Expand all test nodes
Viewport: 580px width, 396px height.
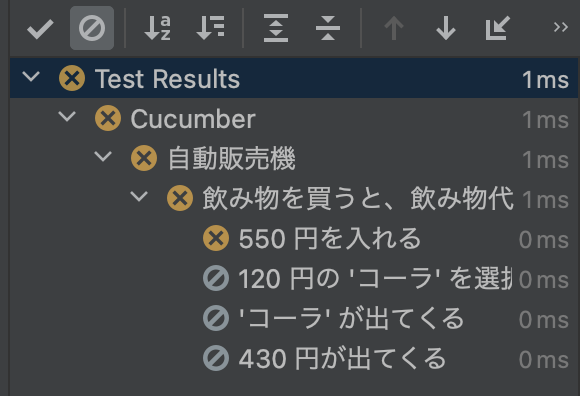point(276,28)
